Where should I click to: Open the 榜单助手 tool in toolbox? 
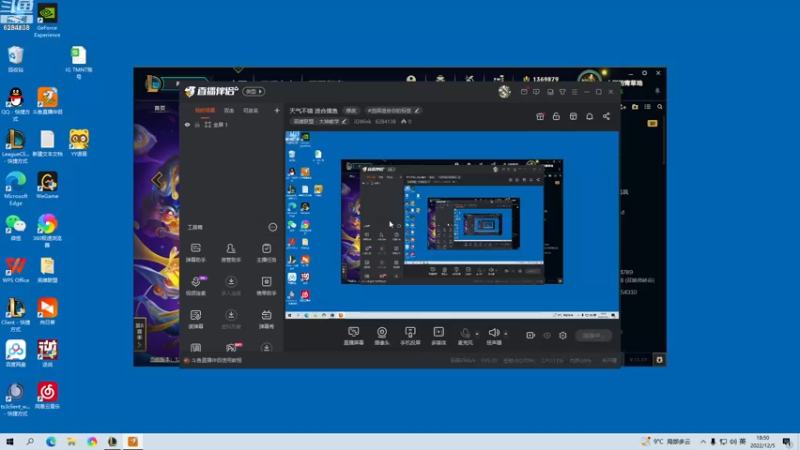(266, 286)
